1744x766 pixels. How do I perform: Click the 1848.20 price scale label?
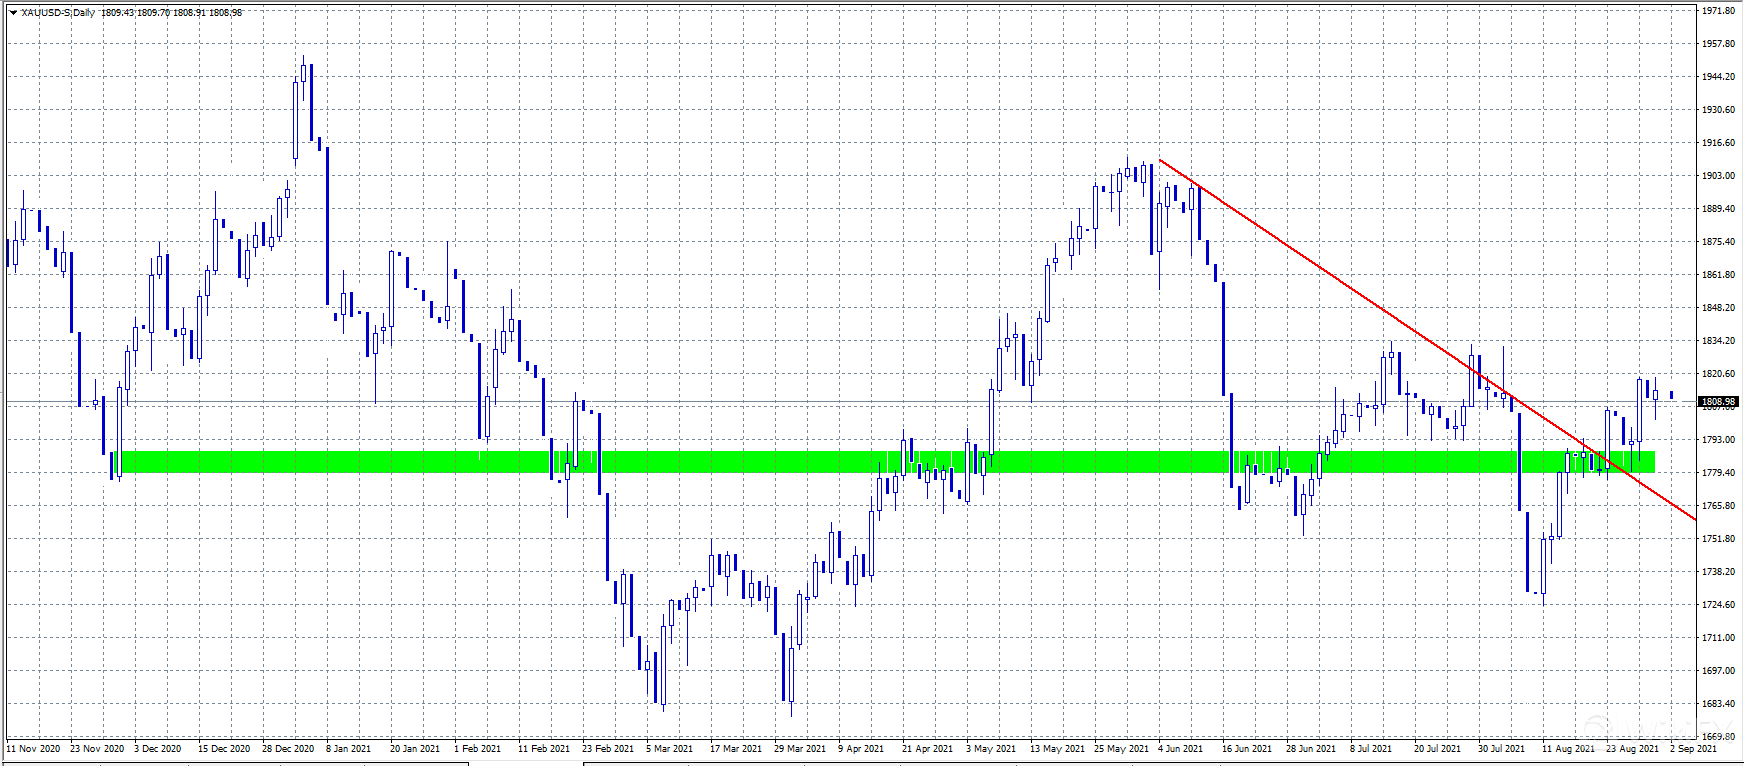1718,308
